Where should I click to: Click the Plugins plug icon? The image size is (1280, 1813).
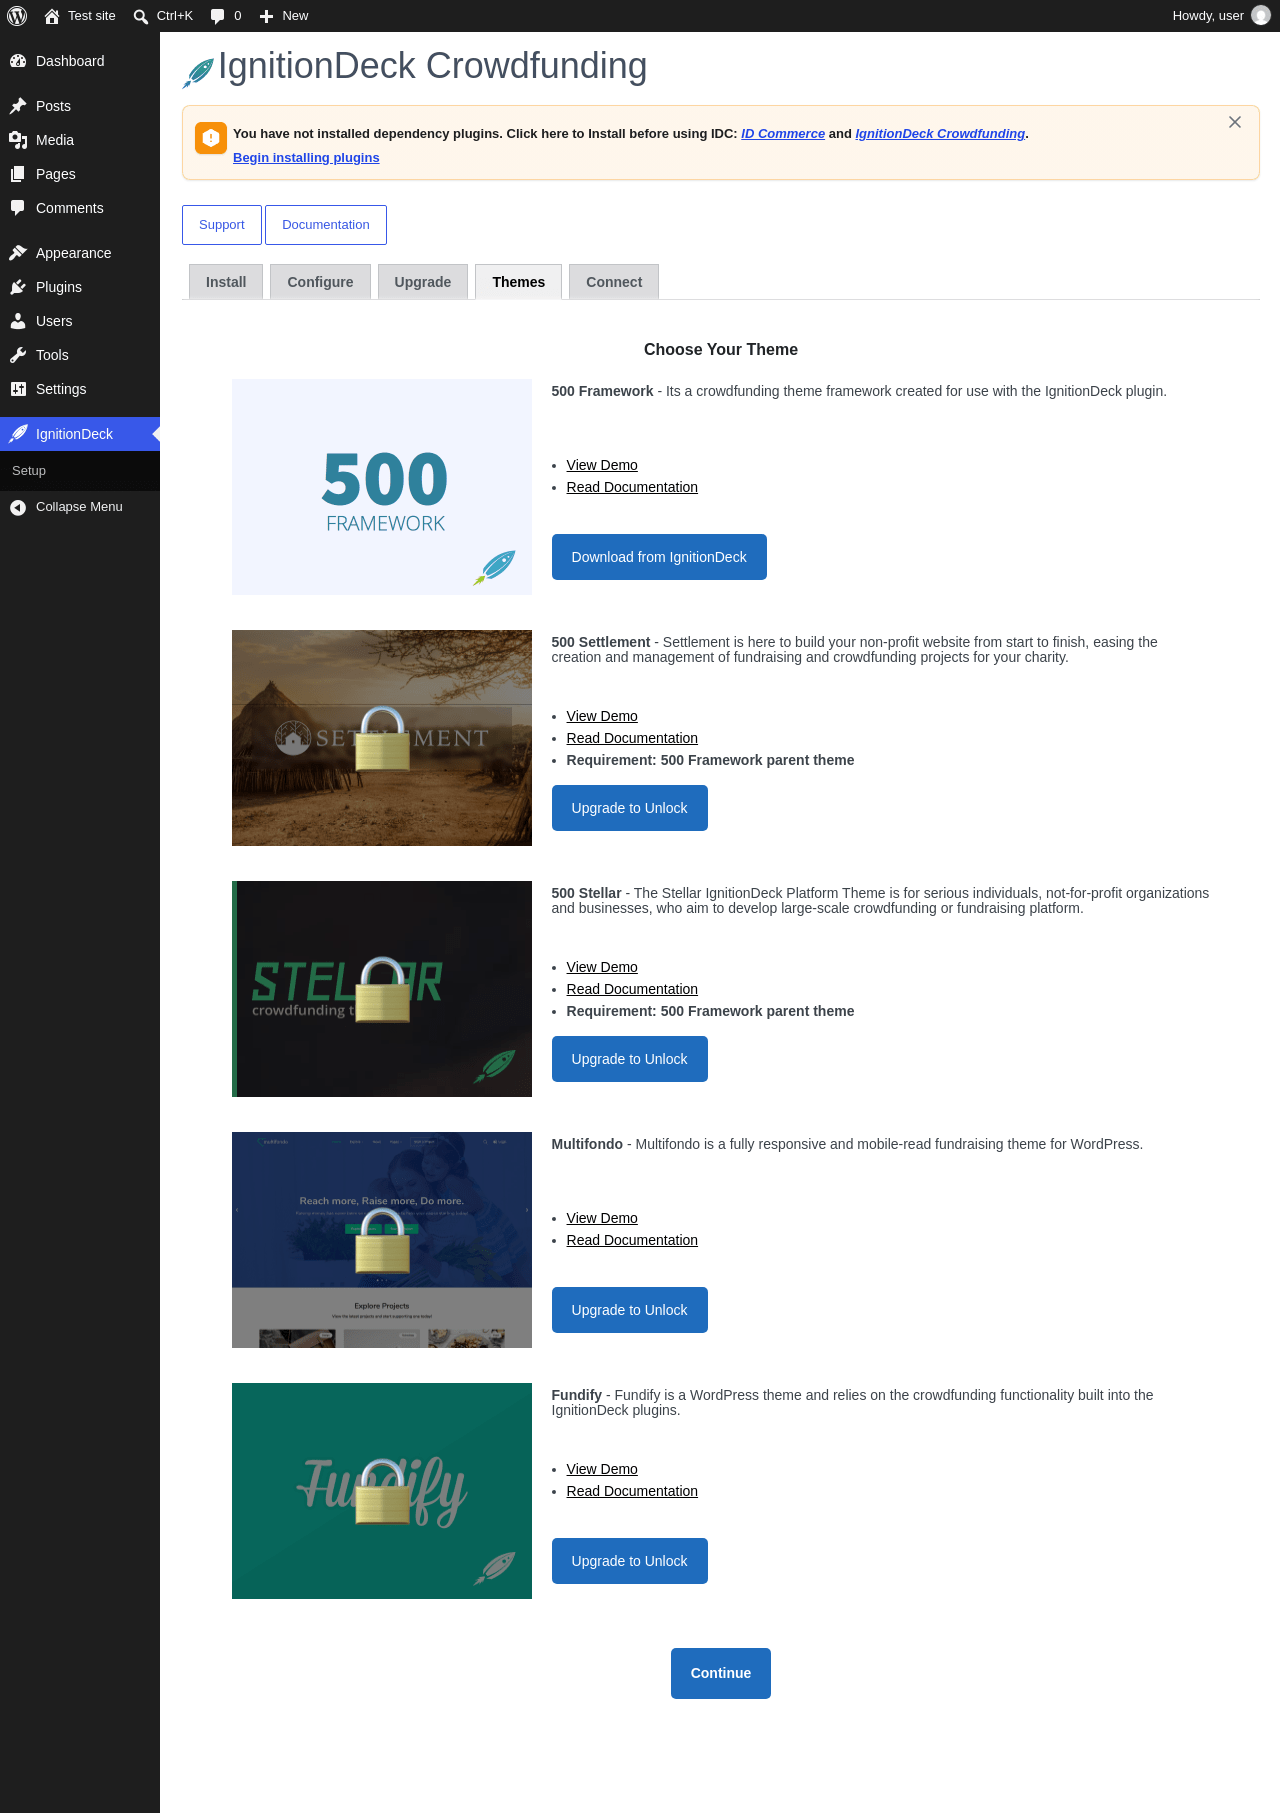click(18, 287)
